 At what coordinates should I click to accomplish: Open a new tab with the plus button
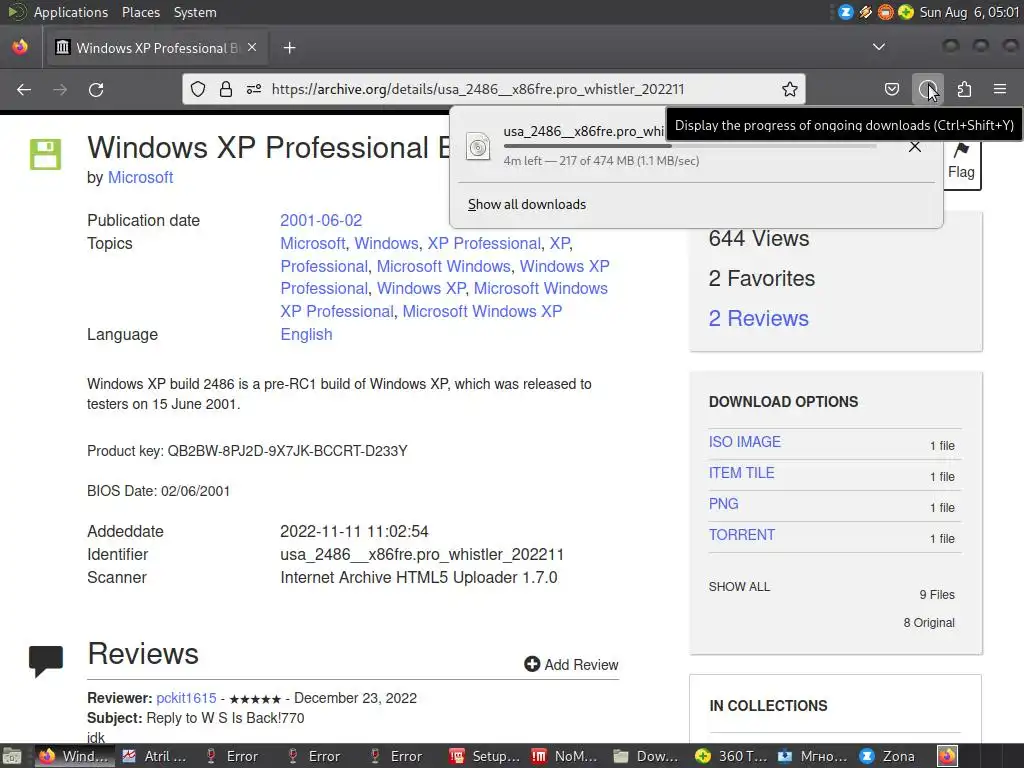[x=289, y=48]
